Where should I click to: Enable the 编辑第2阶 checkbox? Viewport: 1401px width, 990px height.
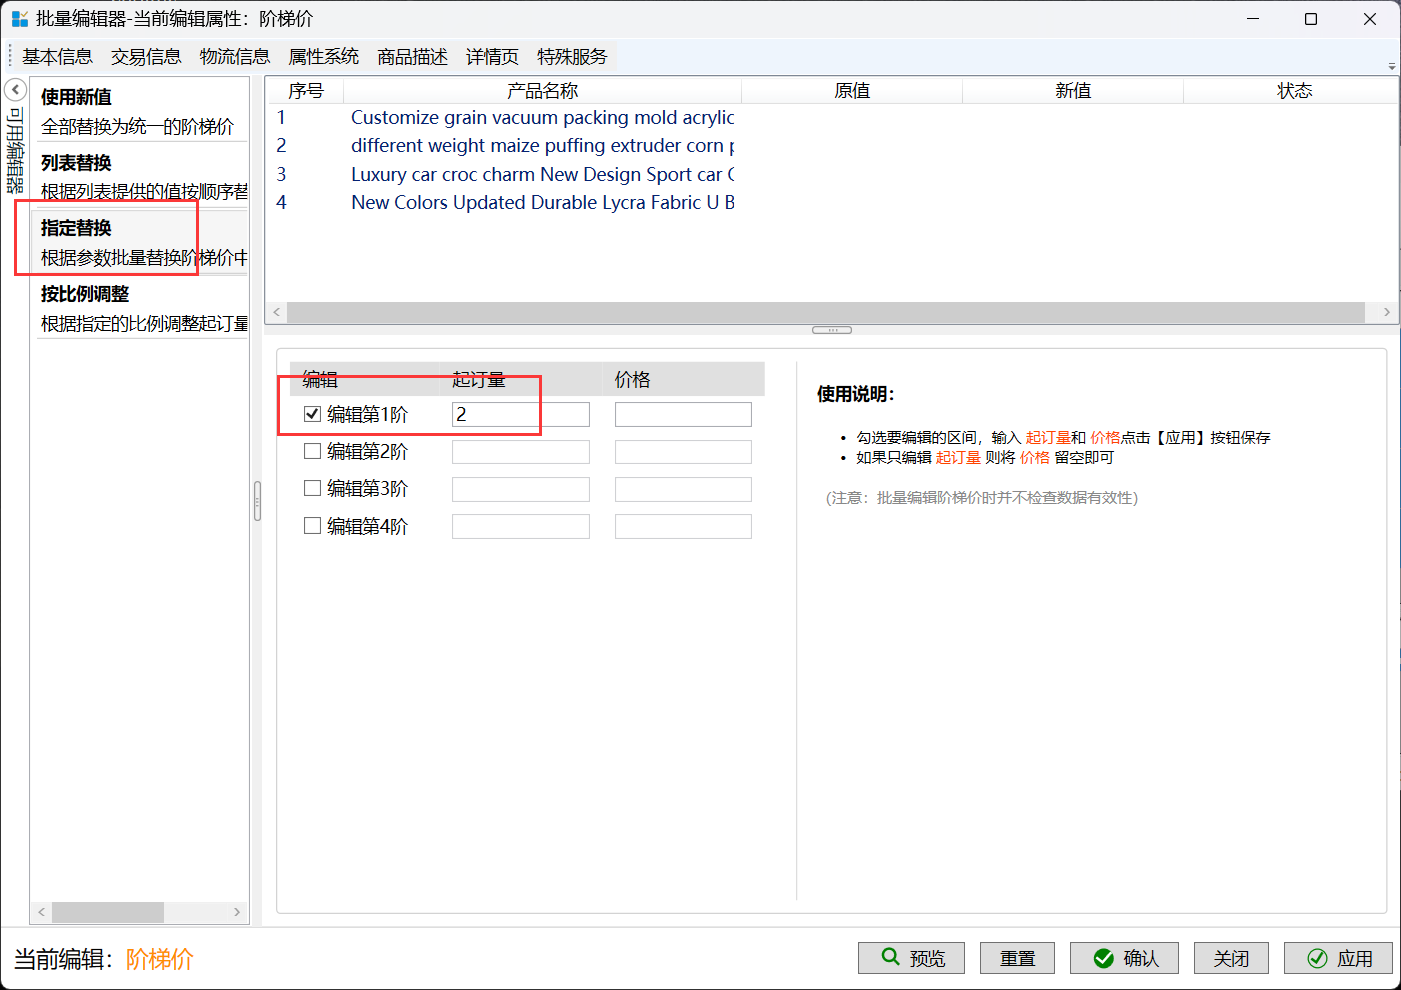tap(312, 451)
